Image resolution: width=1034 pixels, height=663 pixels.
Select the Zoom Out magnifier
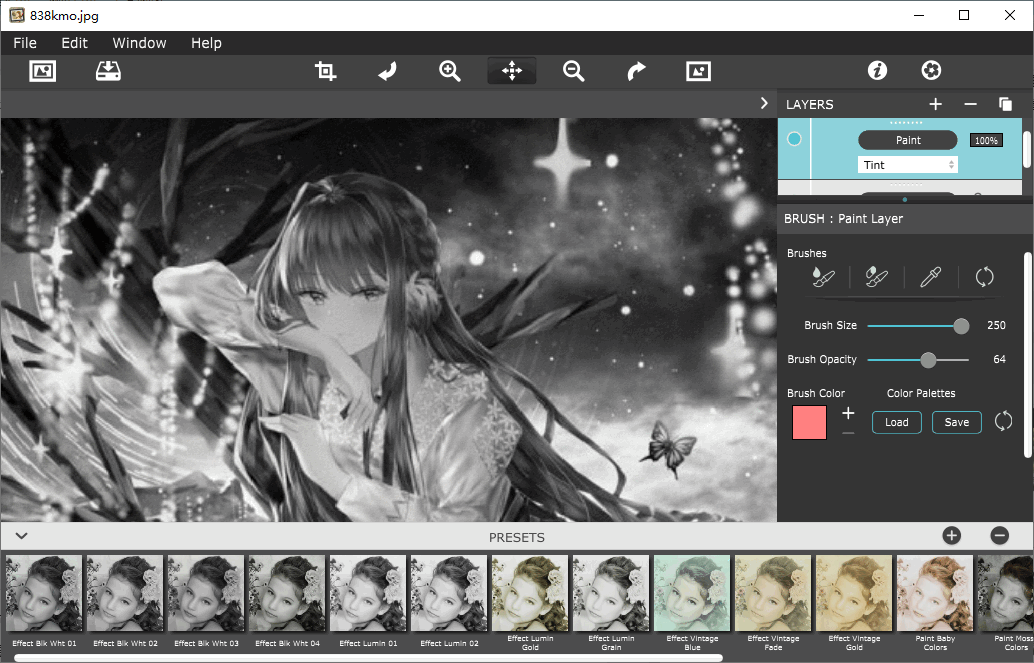click(x=574, y=71)
